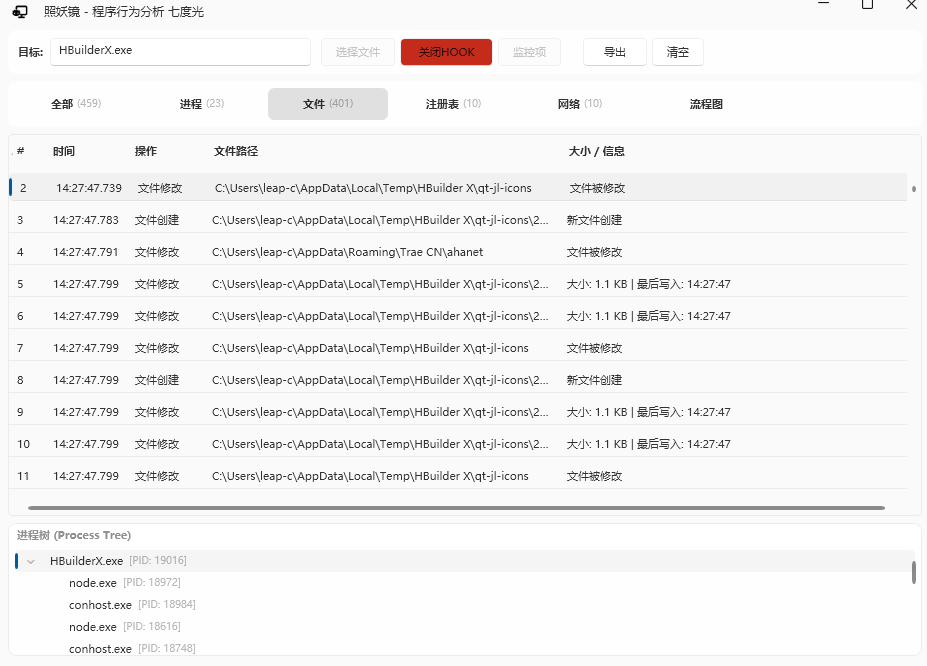Switch to the 全部 (459) tab
This screenshot has width=927, height=666.
click(x=76, y=104)
